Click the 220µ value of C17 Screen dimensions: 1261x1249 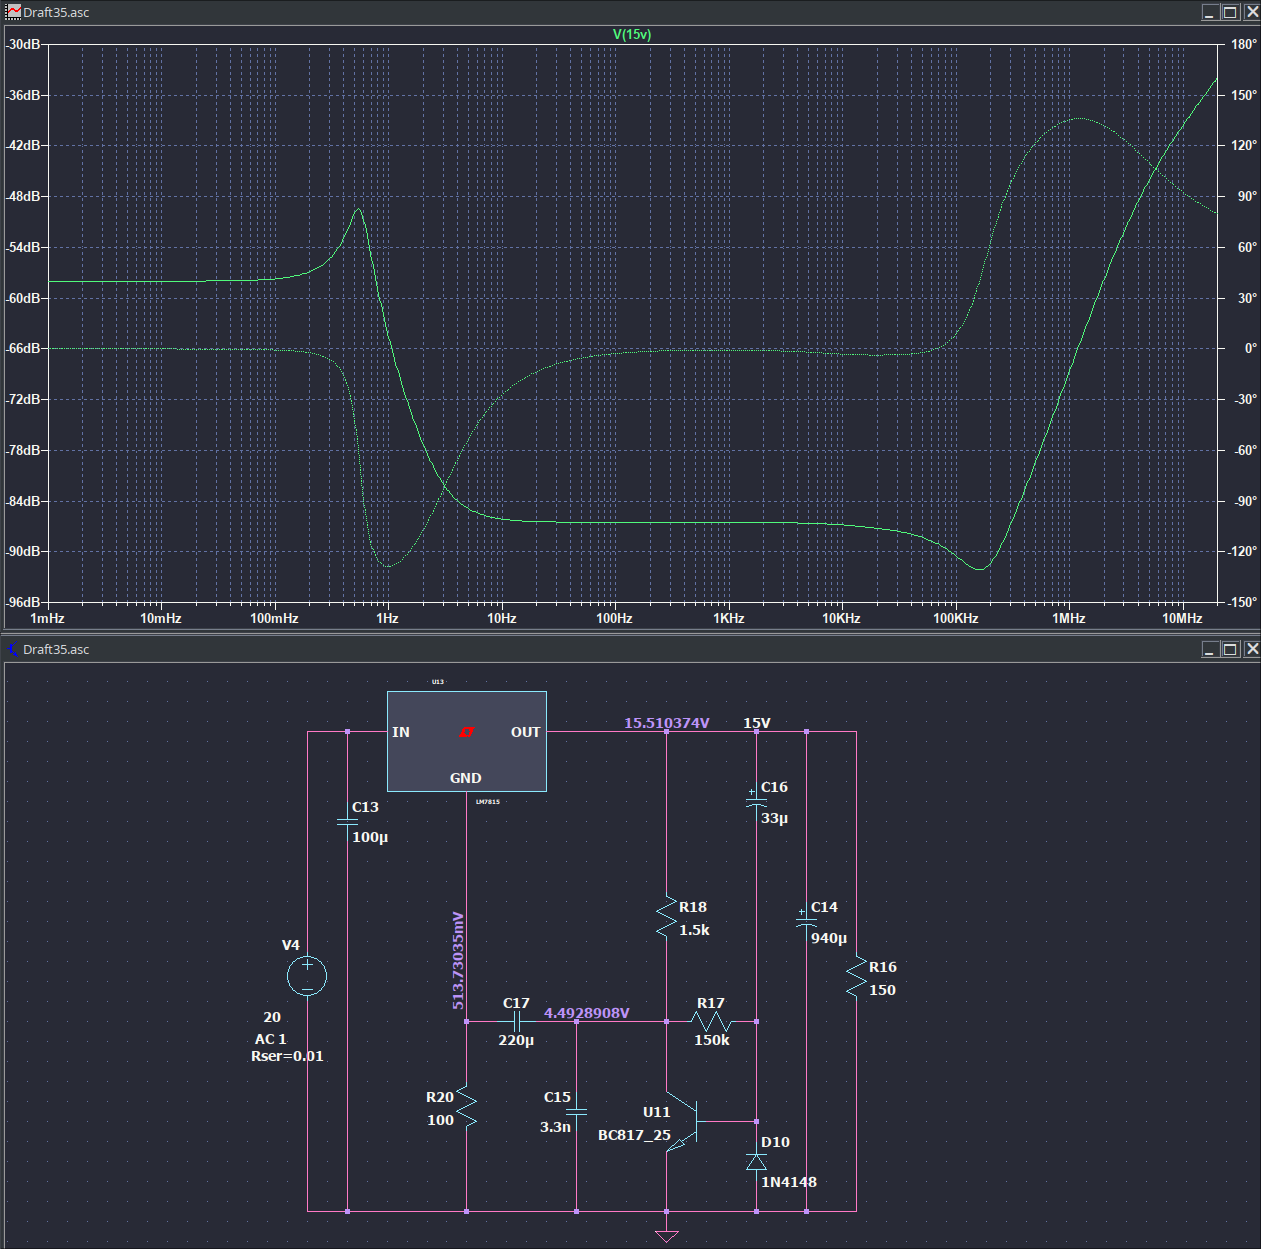point(516,1040)
